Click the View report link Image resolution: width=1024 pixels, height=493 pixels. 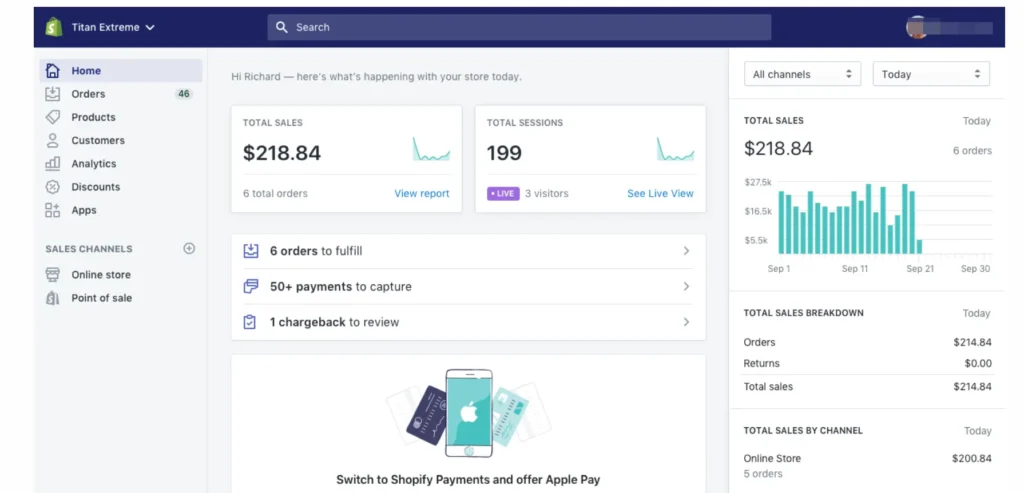(x=422, y=193)
